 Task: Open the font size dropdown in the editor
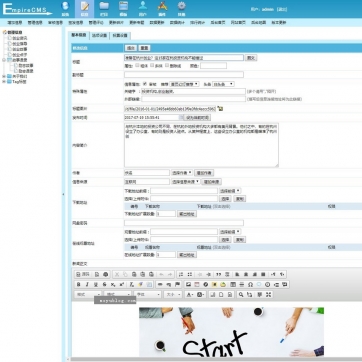[173, 294]
